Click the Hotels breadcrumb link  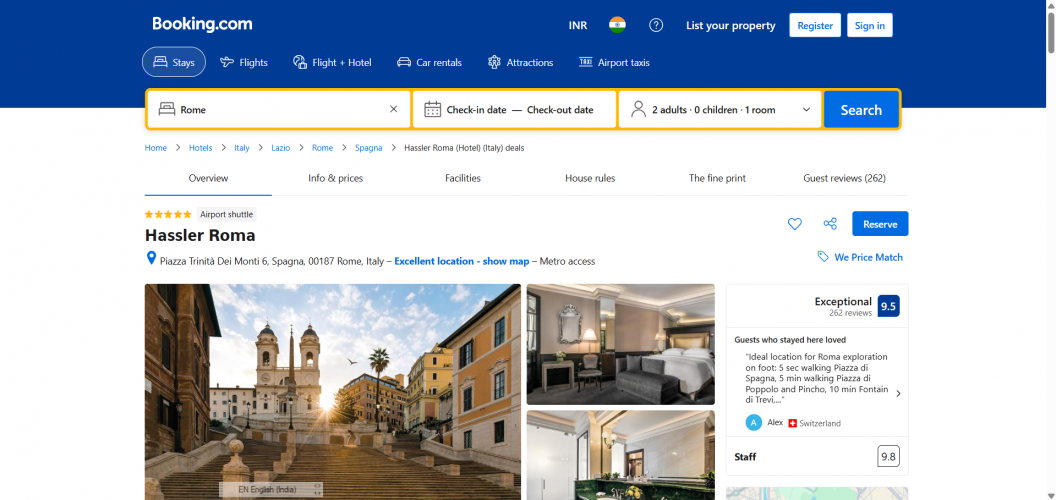point(201,148)
